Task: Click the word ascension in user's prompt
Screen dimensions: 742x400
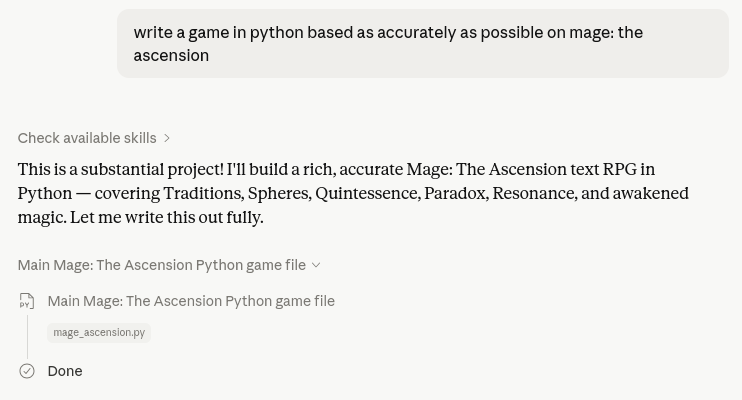Action: [x=171, y=55]
